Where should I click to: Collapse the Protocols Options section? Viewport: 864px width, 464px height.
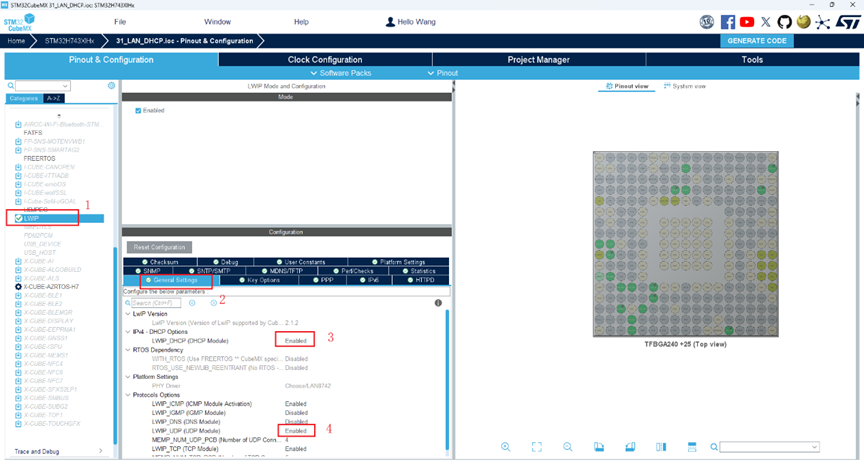[x=128, y=395]
